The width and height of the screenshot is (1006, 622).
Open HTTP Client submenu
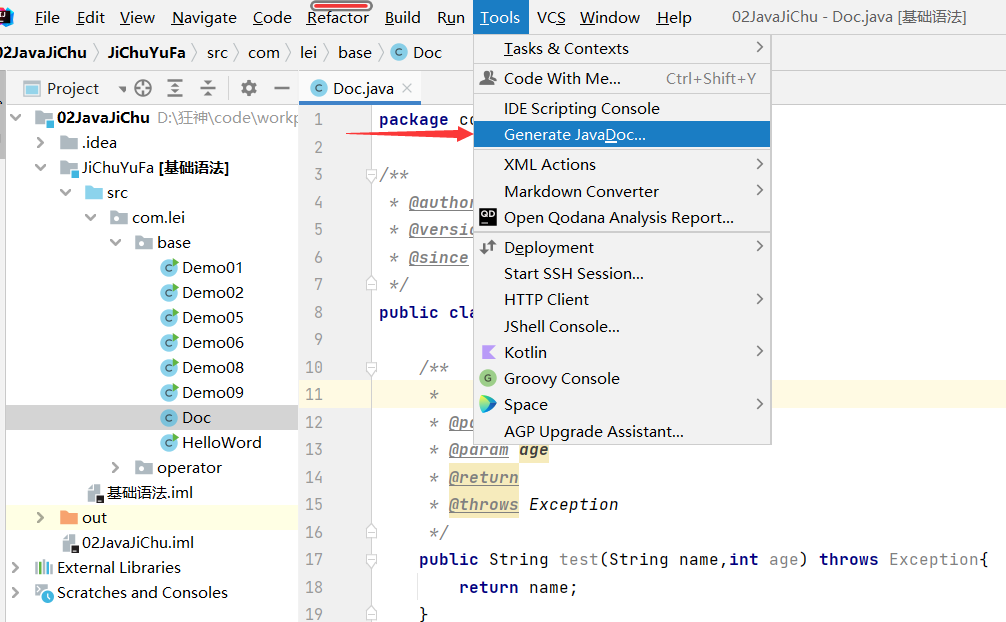pyautogui.click(x=546, y=299)
